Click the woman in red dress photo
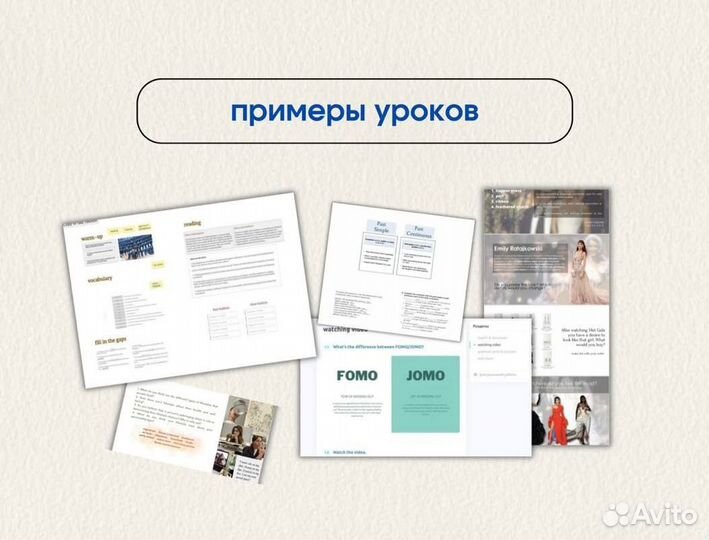 559,420
